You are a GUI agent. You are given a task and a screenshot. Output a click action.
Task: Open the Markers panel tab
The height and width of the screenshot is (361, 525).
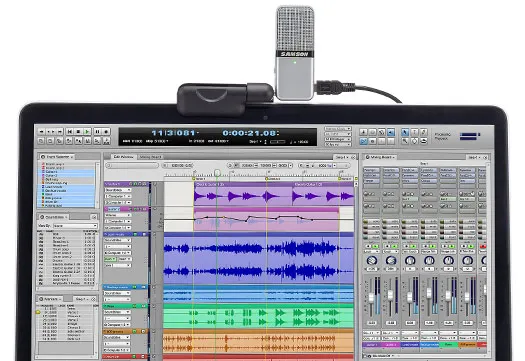coord(50,299)
